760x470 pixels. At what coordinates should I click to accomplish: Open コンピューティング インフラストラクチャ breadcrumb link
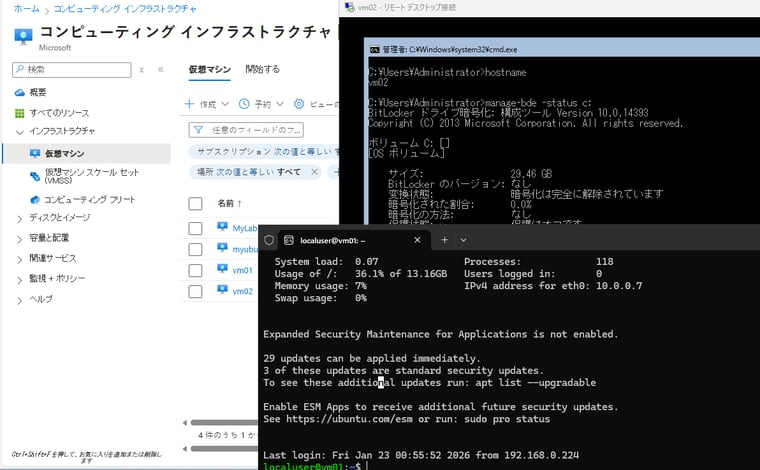click(x=125, y=8)
